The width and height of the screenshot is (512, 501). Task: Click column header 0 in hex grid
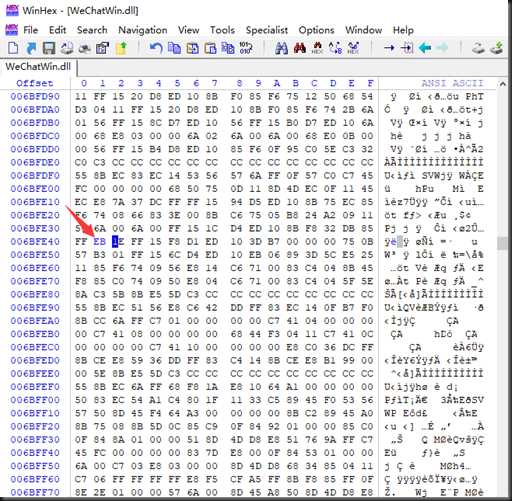pos(84,83)
